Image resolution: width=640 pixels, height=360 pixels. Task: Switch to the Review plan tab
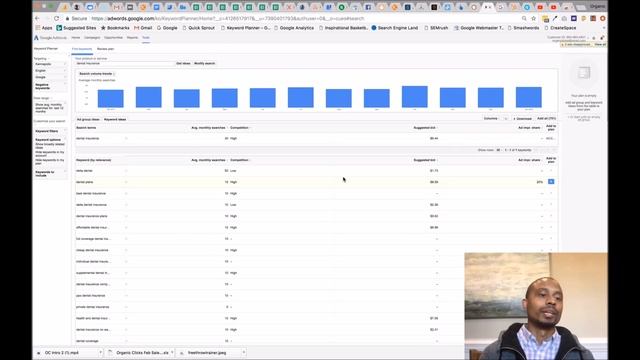105,49
